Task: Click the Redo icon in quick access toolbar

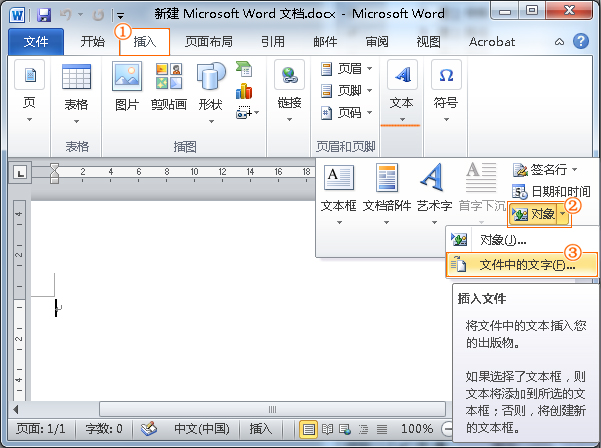Action: [99, 15]
